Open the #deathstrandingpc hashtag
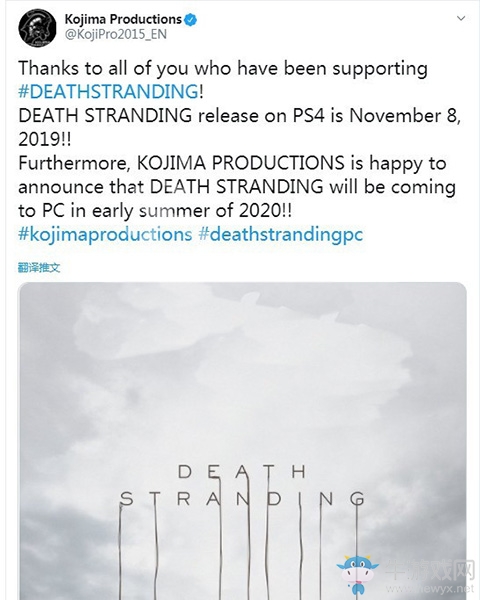The height and width of the screenshot is (600, 480). click(281, 235)
